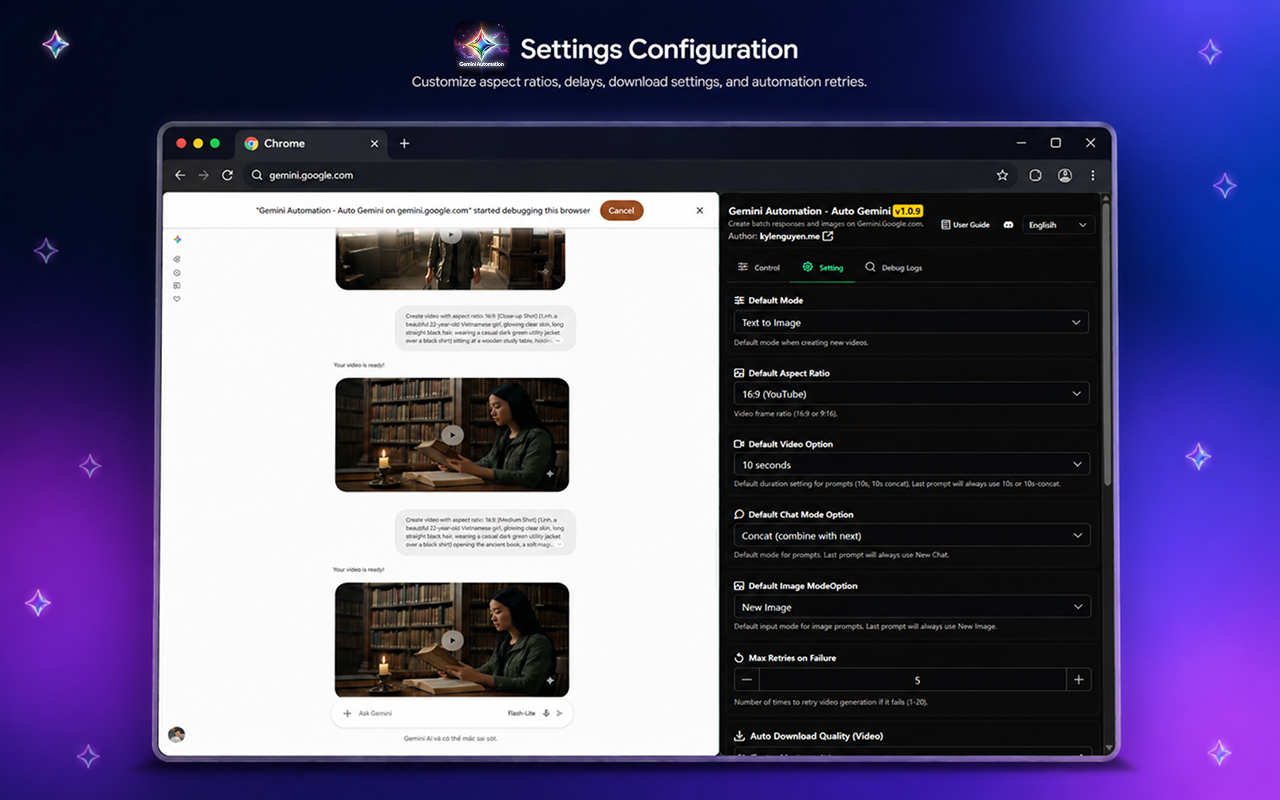Select the Setting tab

point(823,268)
